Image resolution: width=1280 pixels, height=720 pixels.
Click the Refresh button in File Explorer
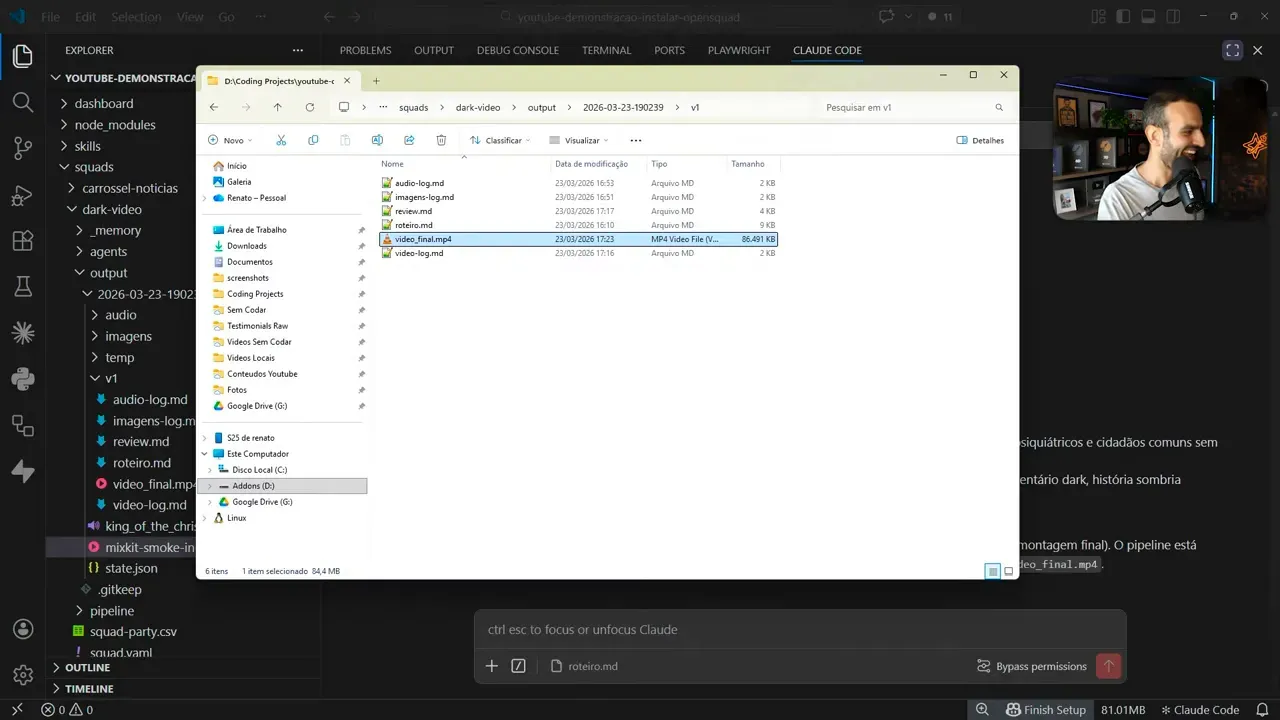pos(310,107)
